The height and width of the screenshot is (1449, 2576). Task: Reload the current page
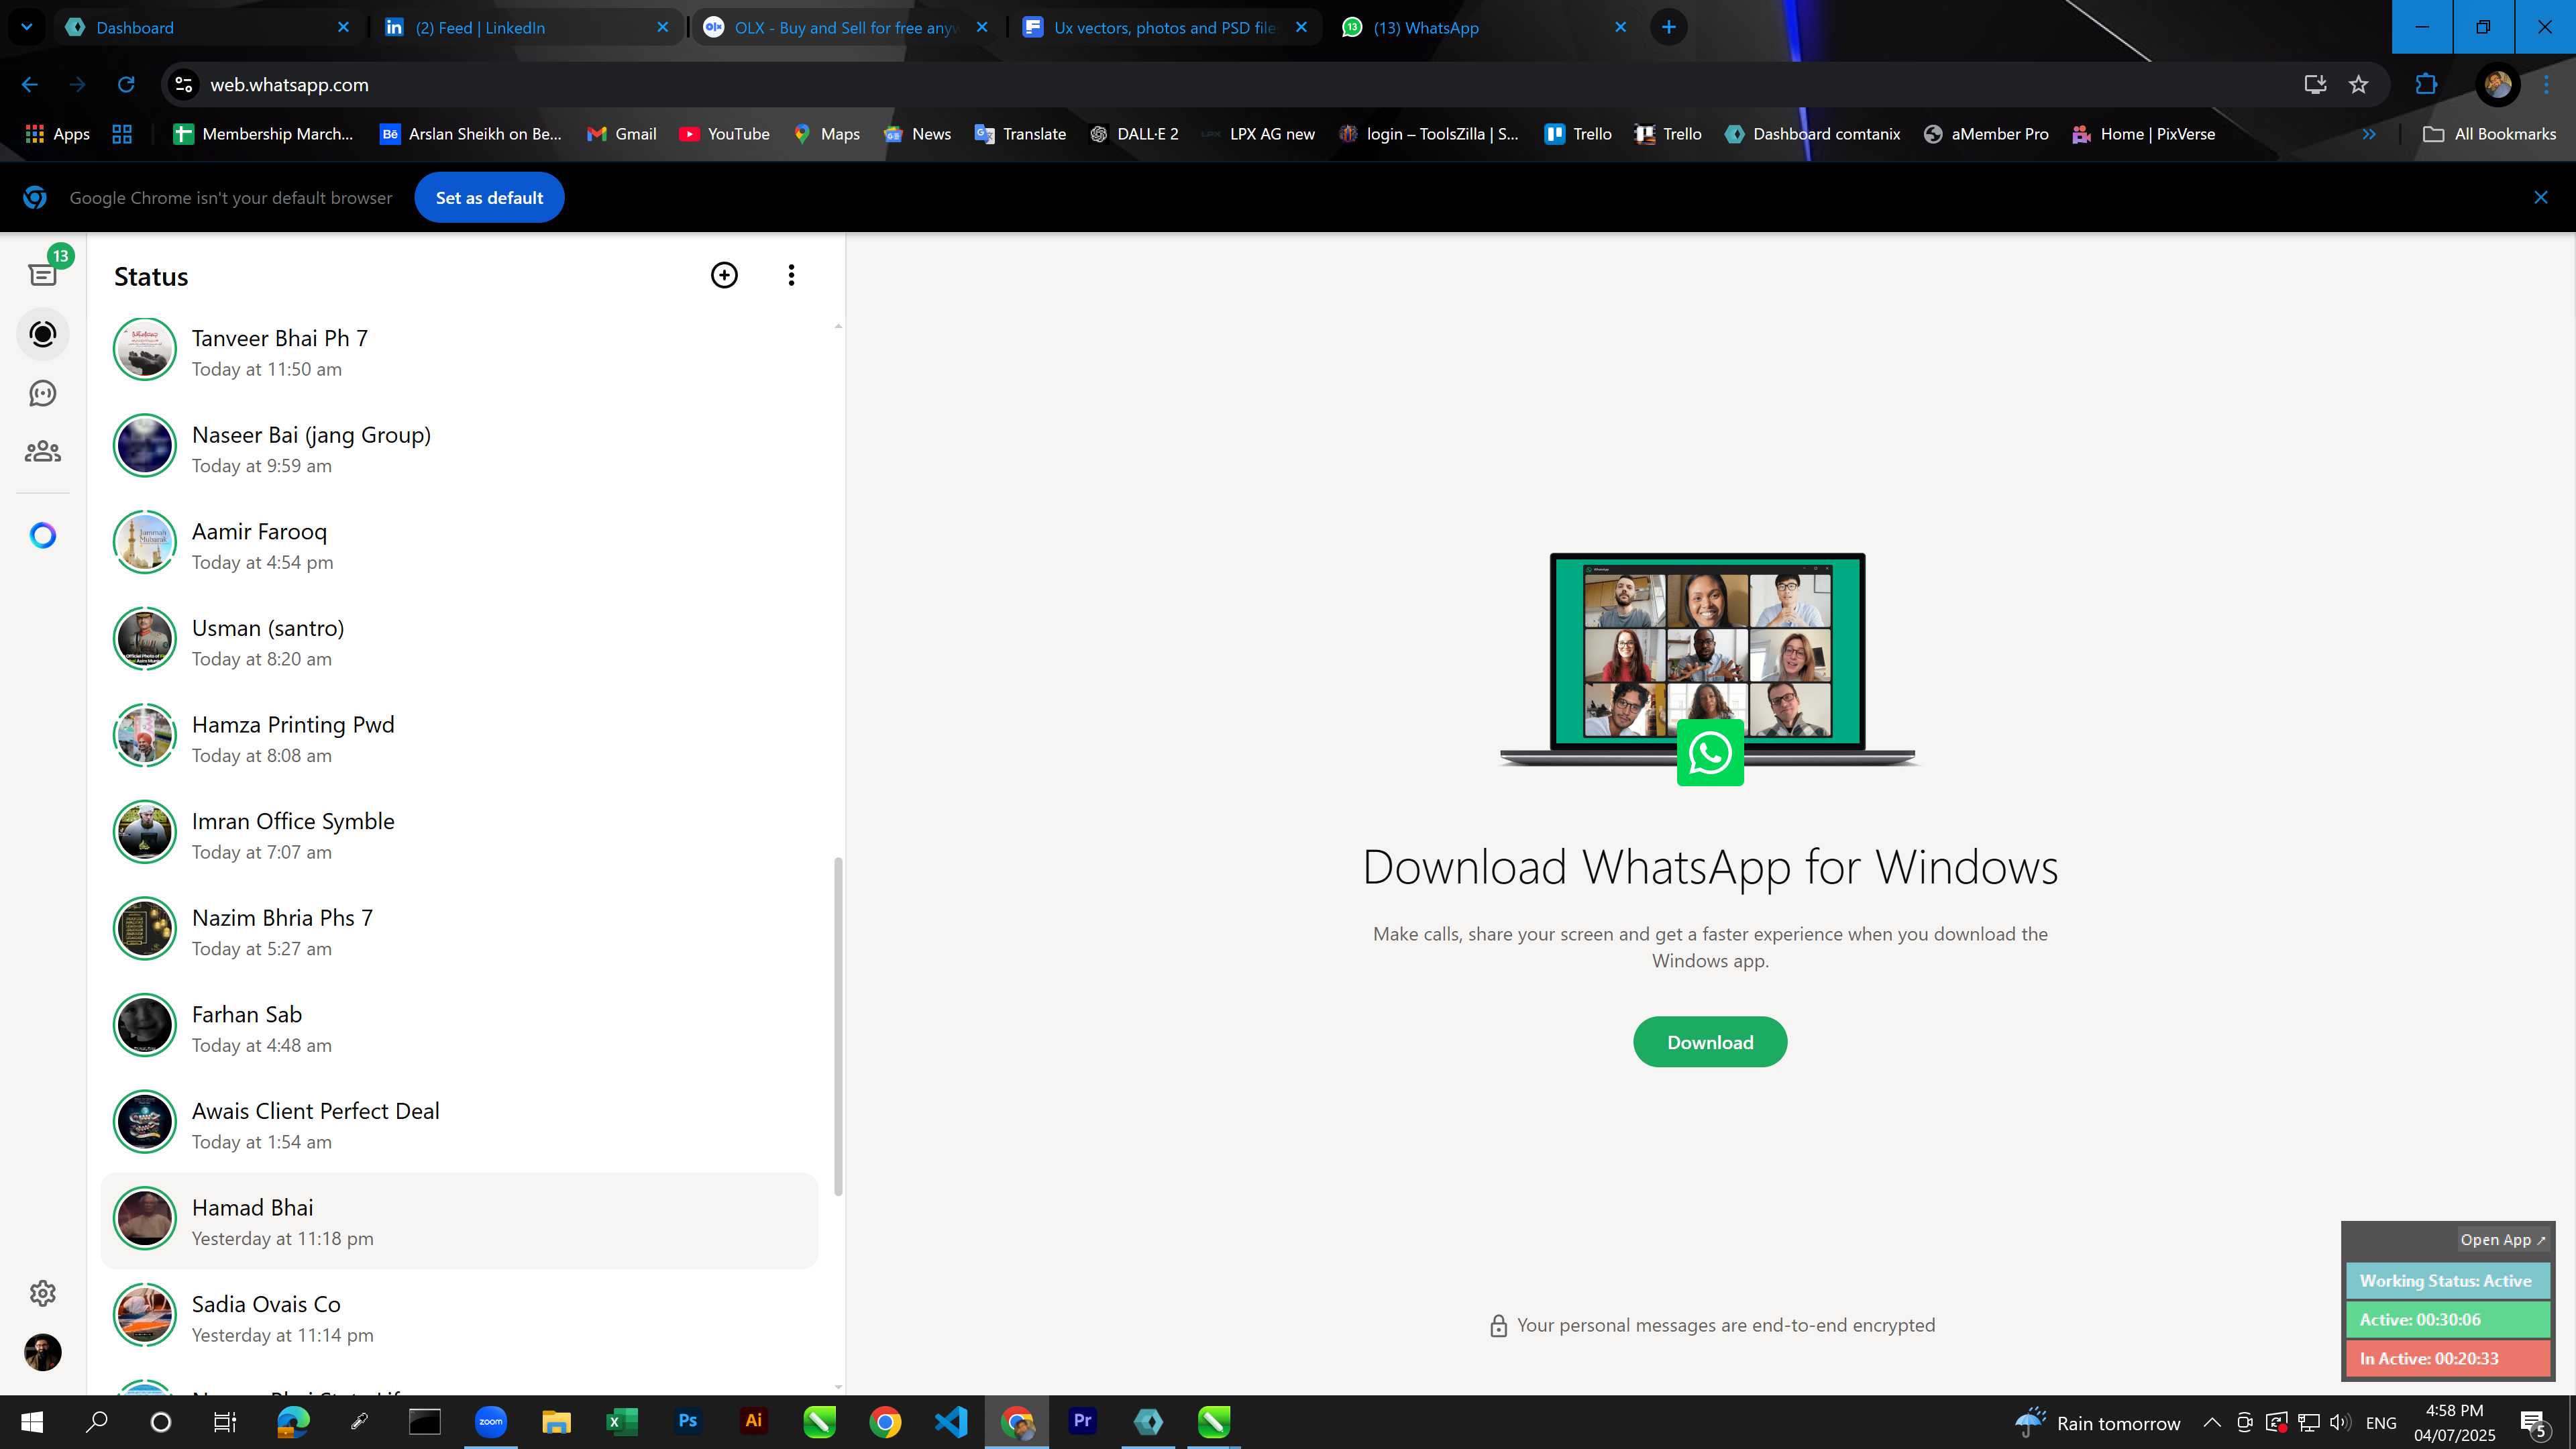[126, 85]
